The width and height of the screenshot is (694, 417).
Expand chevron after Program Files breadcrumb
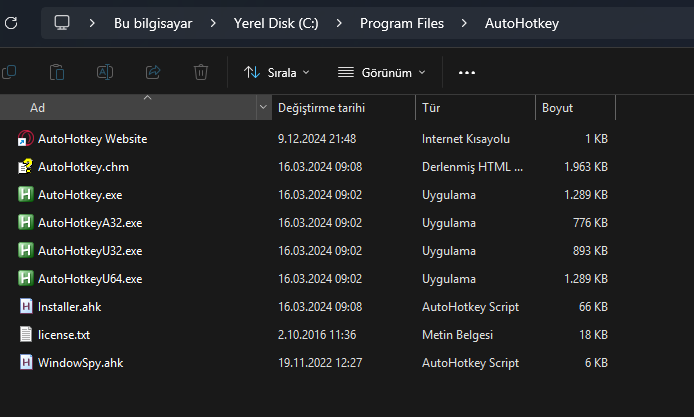463,22
